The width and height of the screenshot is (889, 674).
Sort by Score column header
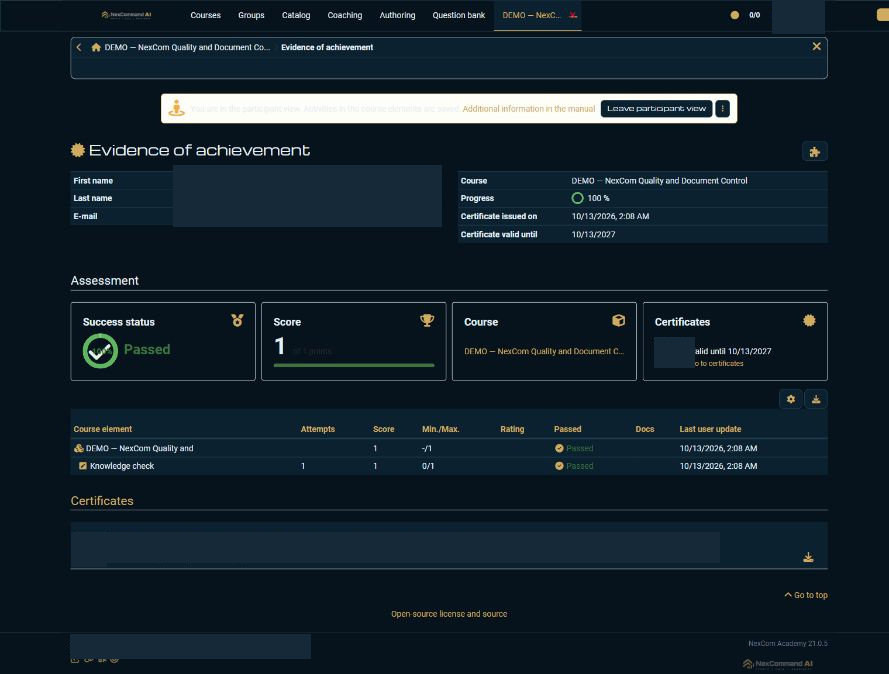pyautogui.click(x=384, y=429)
